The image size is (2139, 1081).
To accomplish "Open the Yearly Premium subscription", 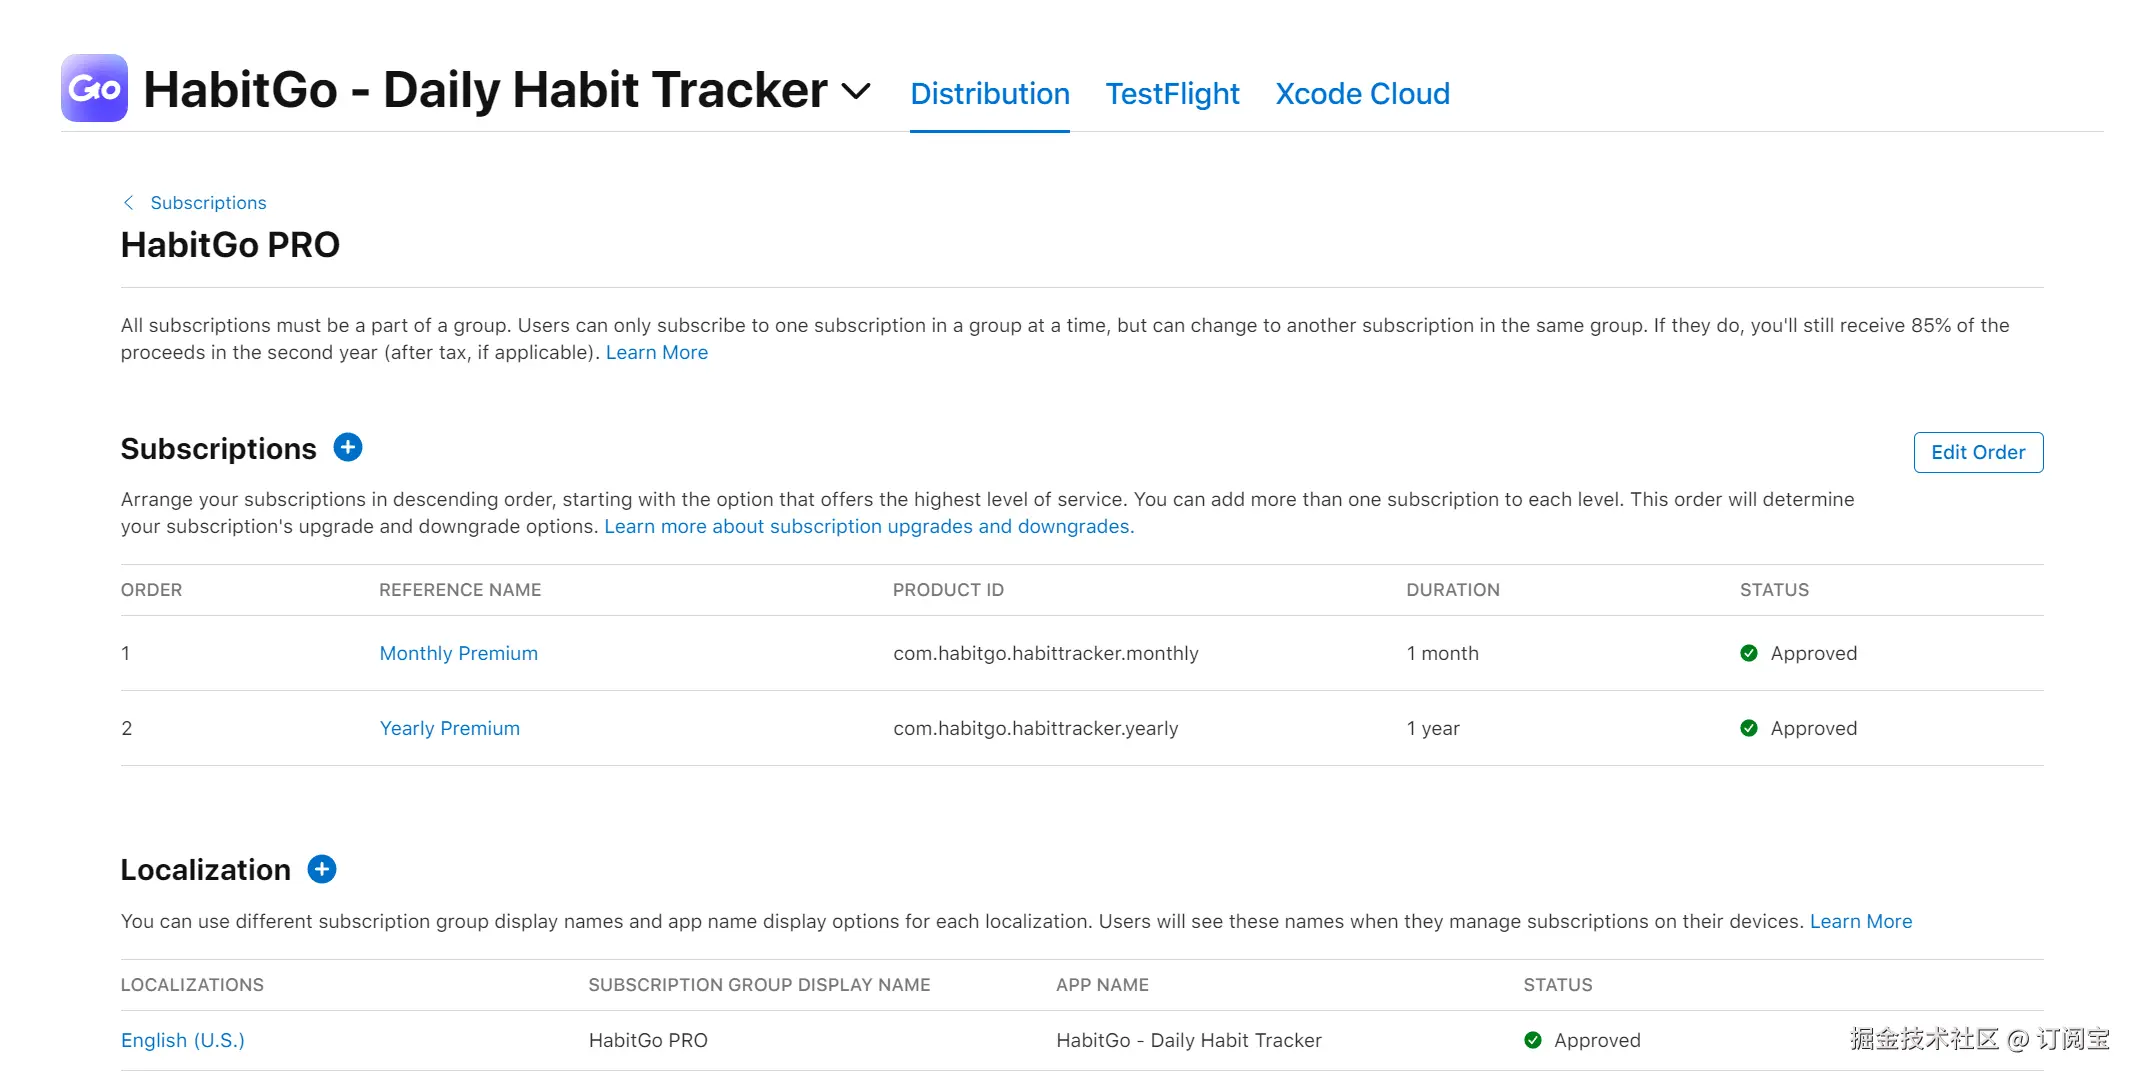I will coord(449,728).
